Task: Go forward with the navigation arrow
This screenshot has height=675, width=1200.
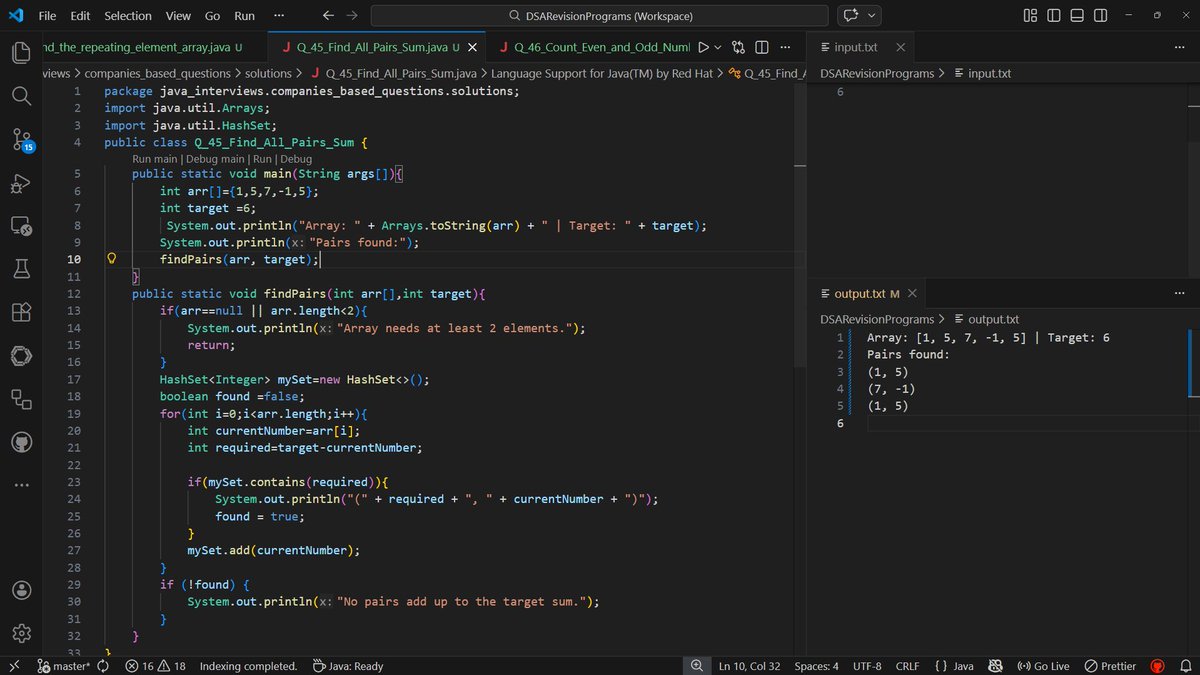Action: click(x=352, y=16)
